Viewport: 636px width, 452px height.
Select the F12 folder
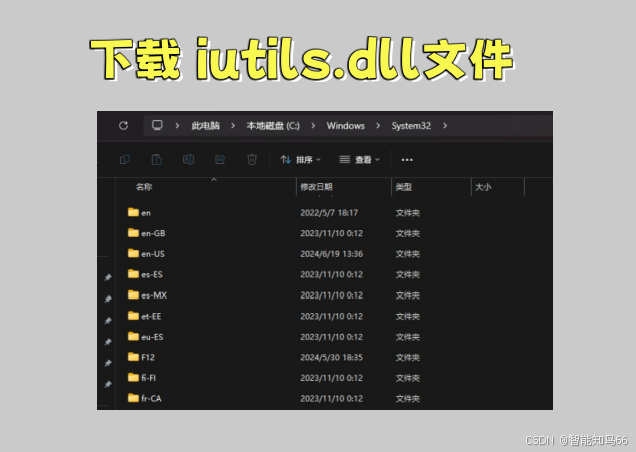pos(141,357)
